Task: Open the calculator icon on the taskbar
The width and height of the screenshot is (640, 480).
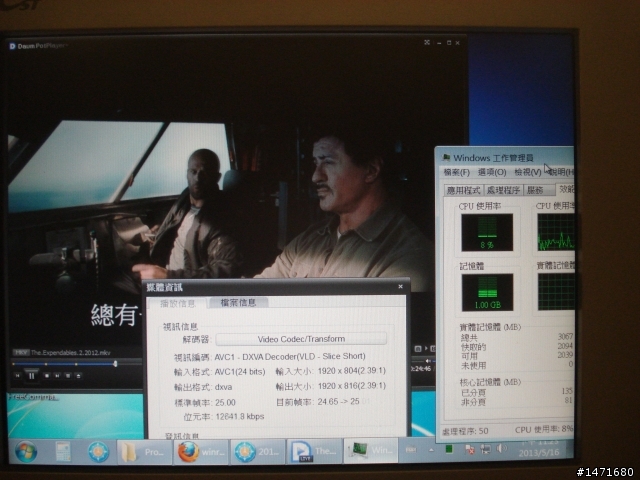Action: tap(63, 451)
